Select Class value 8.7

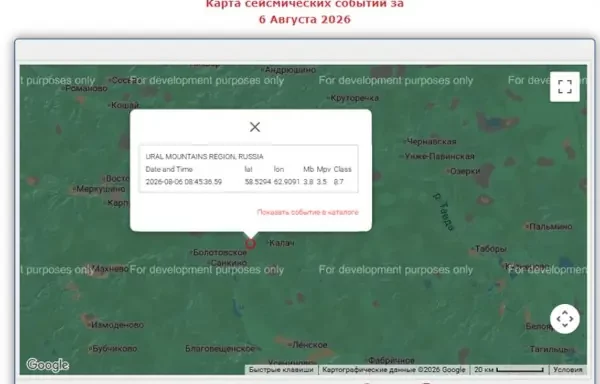339,182
